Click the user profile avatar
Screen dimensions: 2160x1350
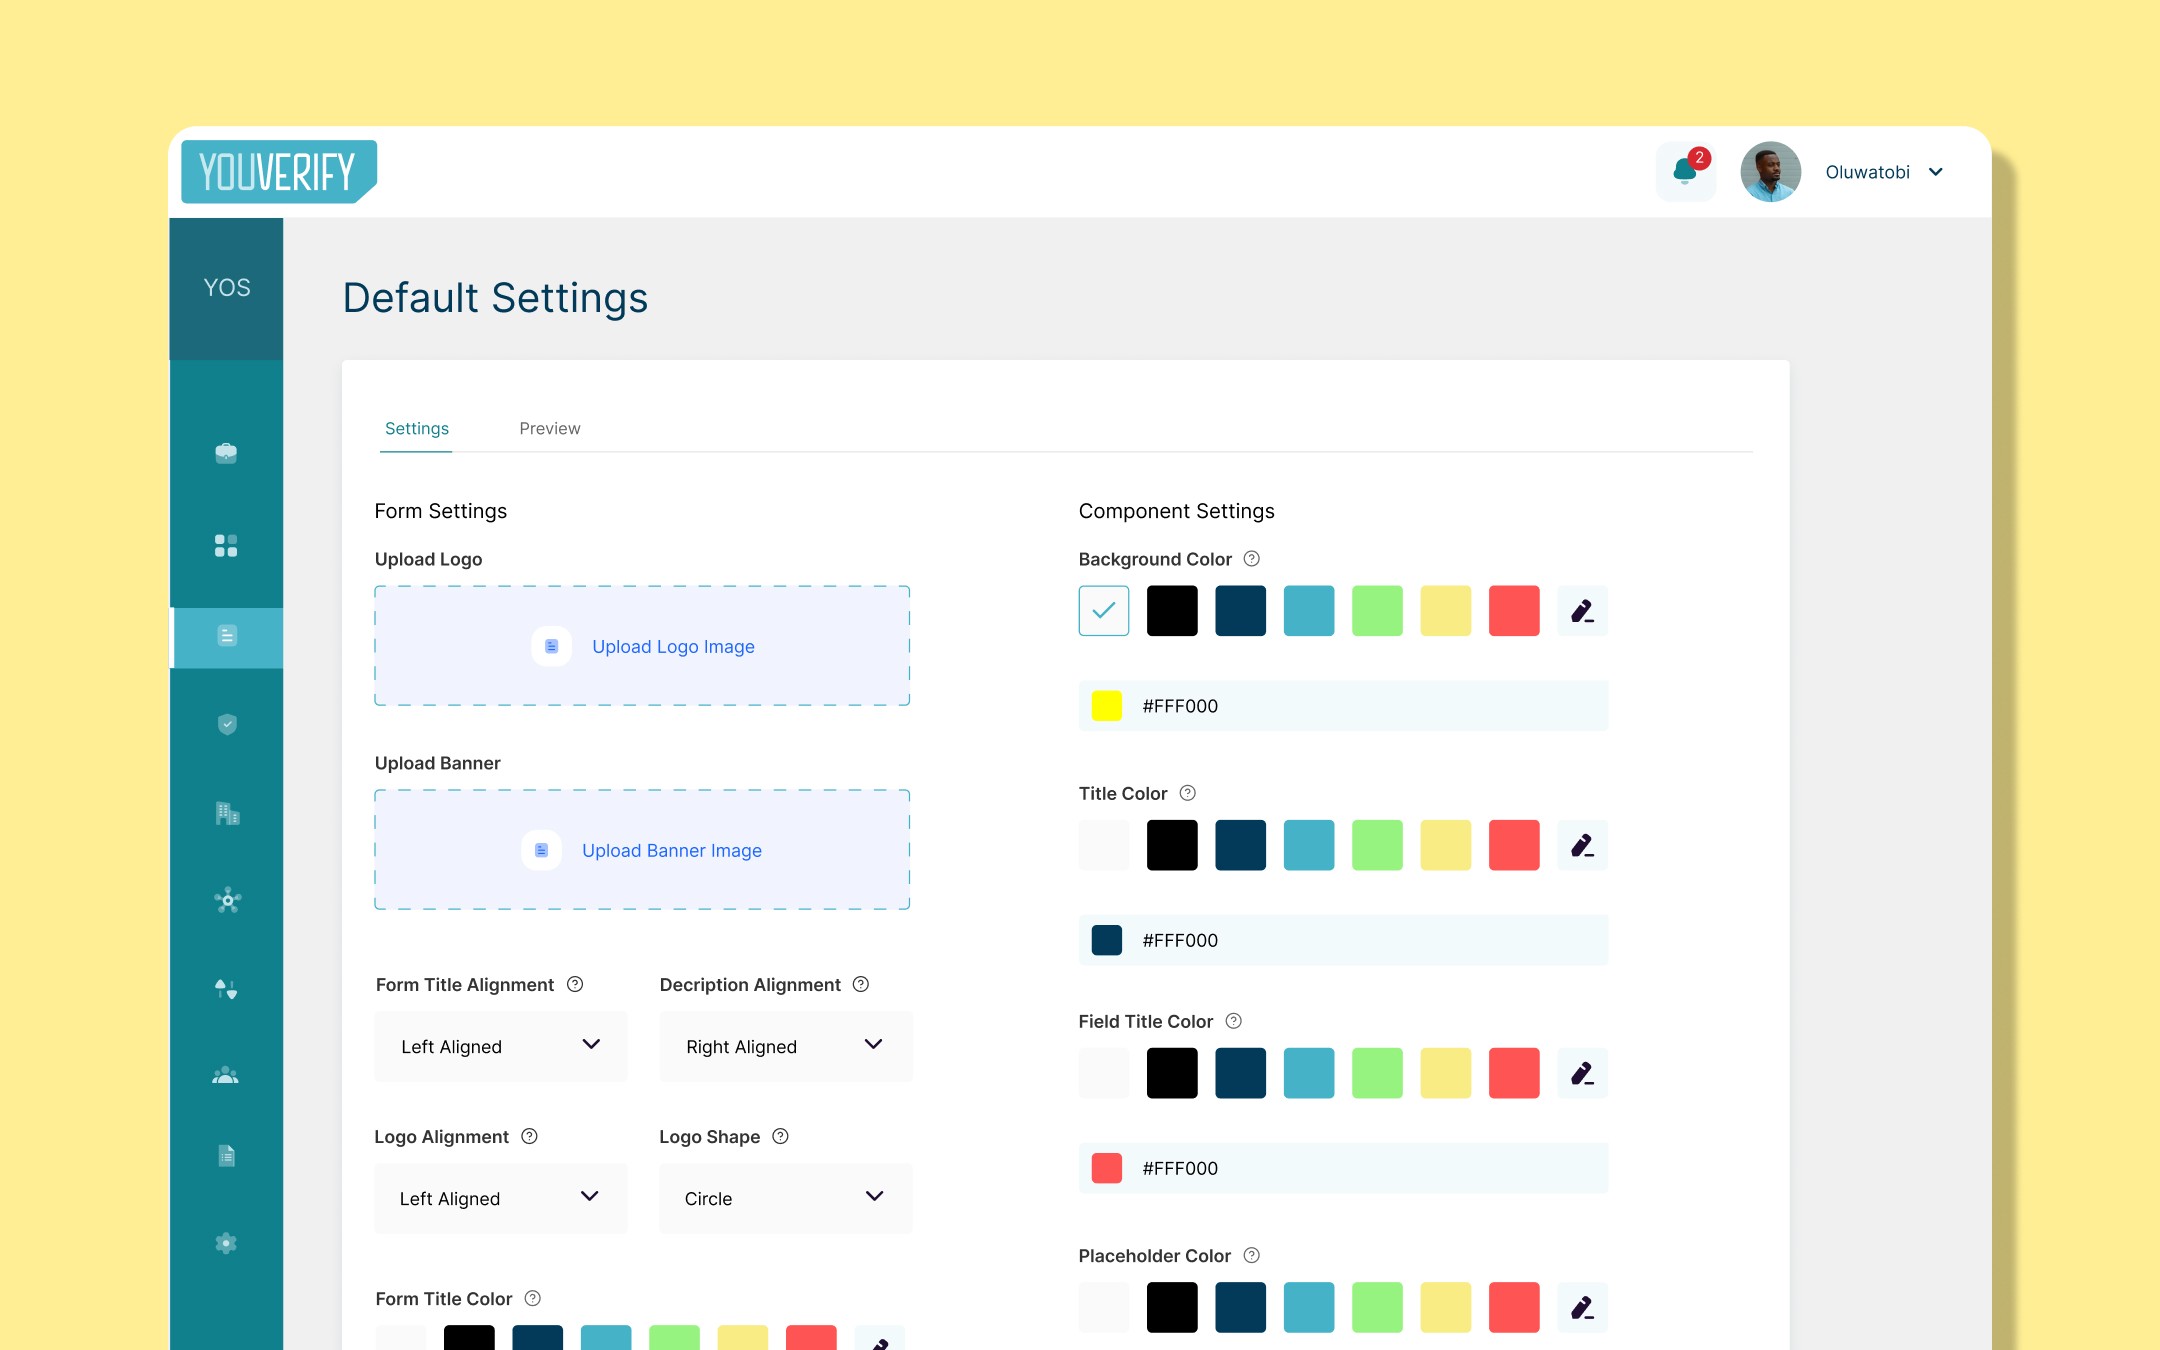pyautogui.click(x=1770, y=172)
